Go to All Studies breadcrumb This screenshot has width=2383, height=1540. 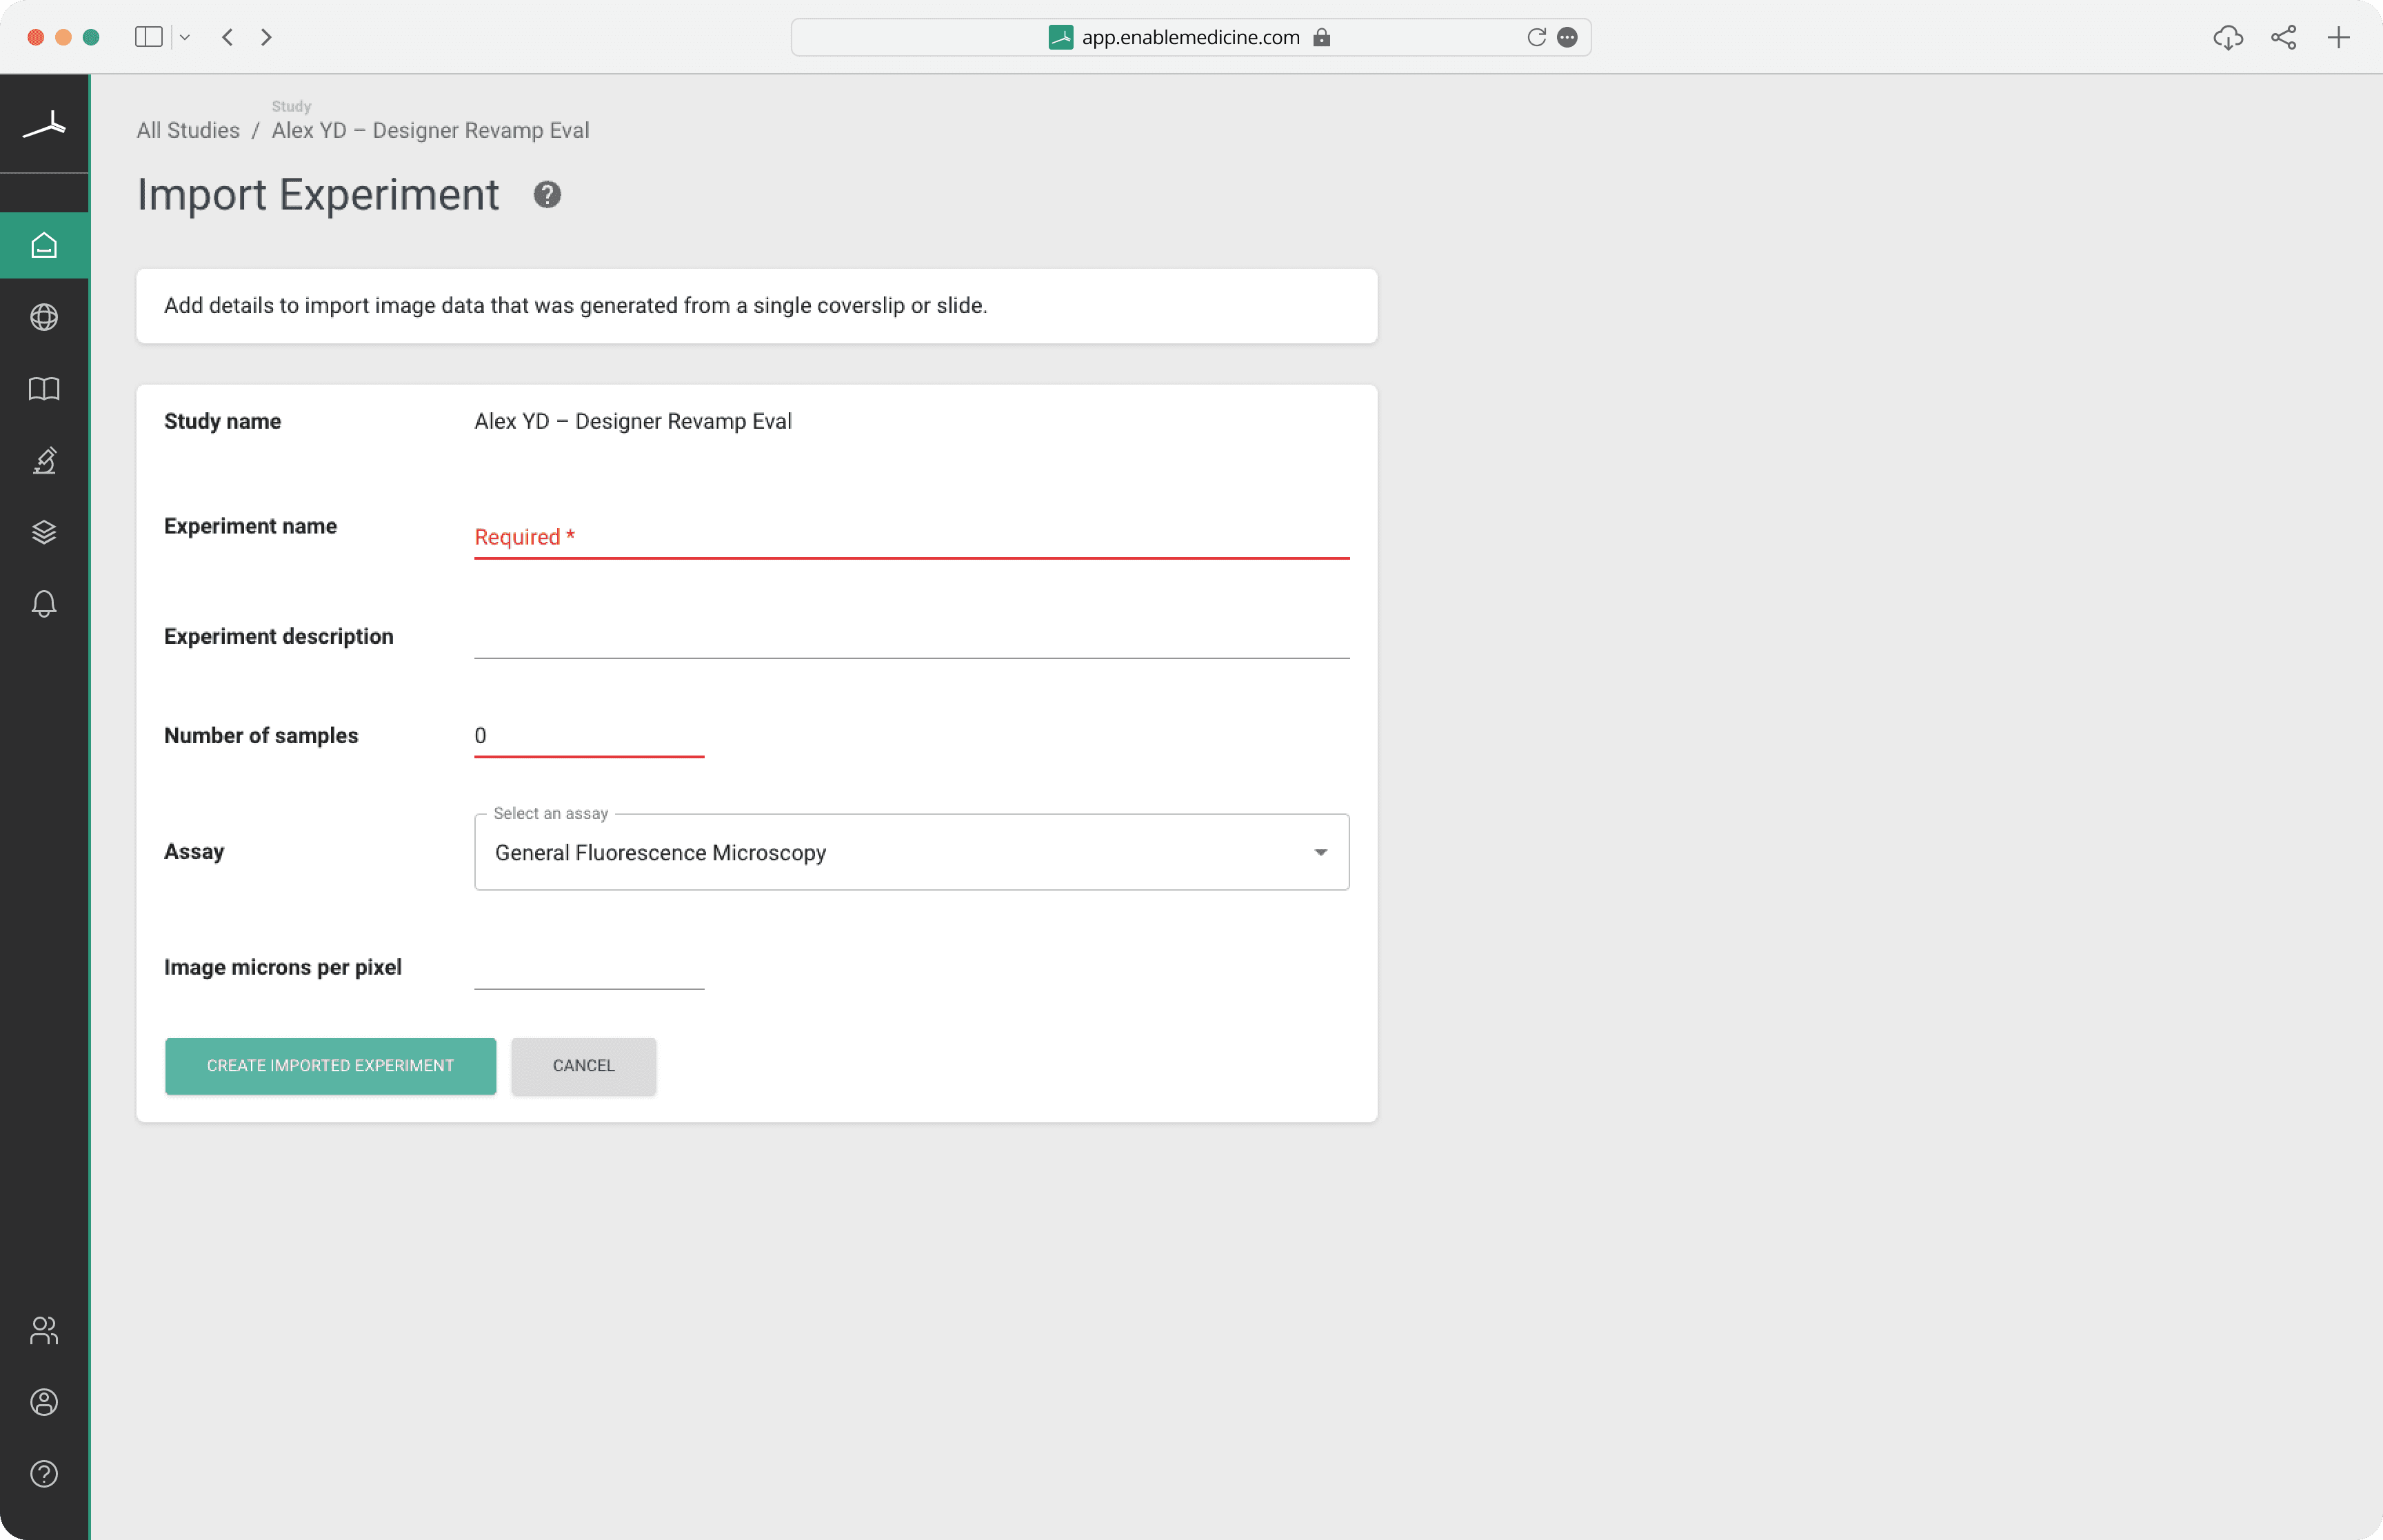coord(188,130)
